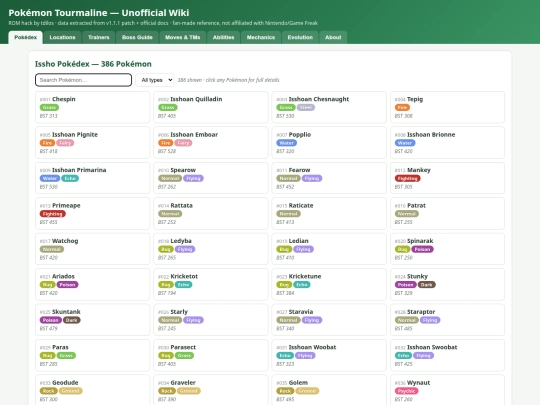Open the Locations tab
The image size is (540, 405).
pos(62,37)
